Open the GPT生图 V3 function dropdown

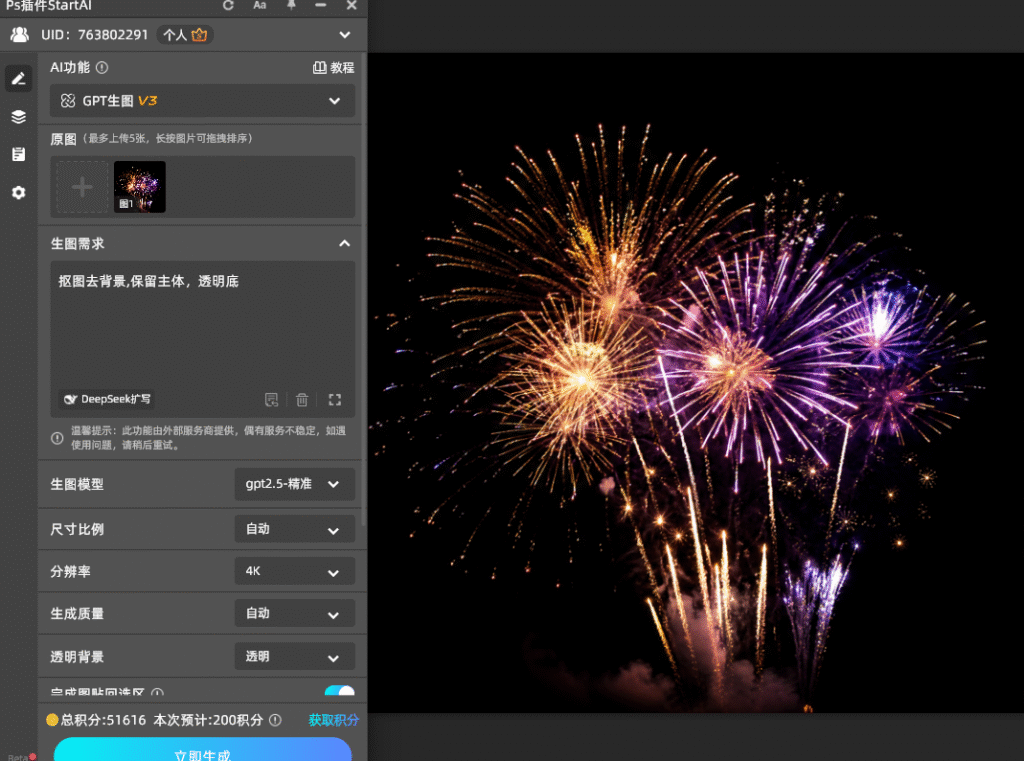202,101
